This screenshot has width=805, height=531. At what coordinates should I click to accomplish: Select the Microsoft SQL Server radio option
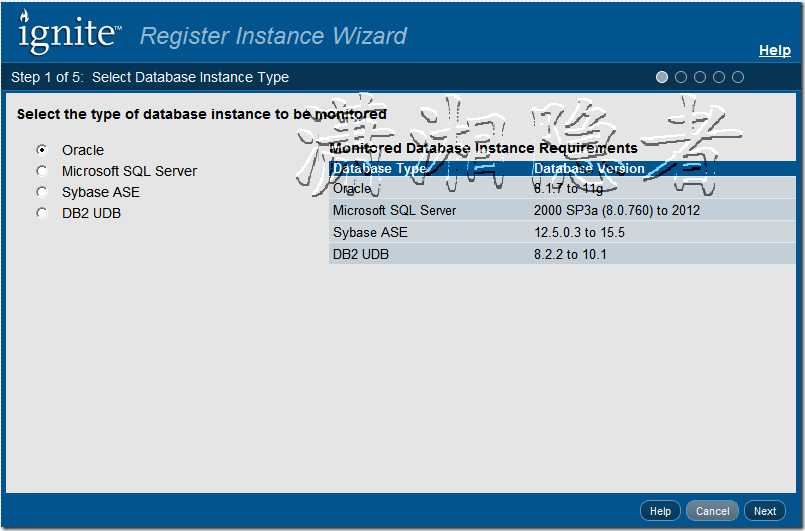coord(42,170)
